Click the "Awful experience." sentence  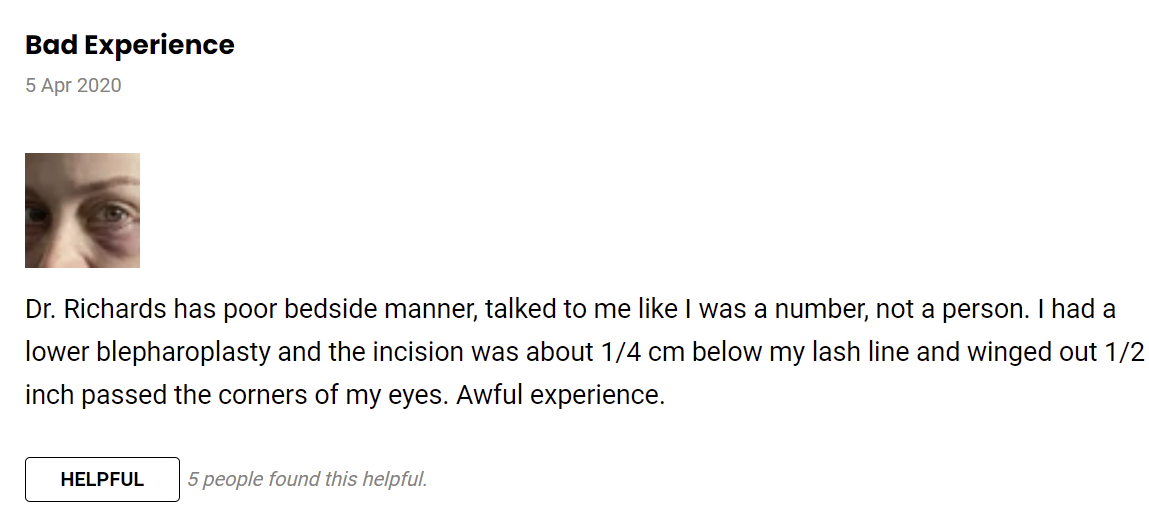[x=561, y=396]
